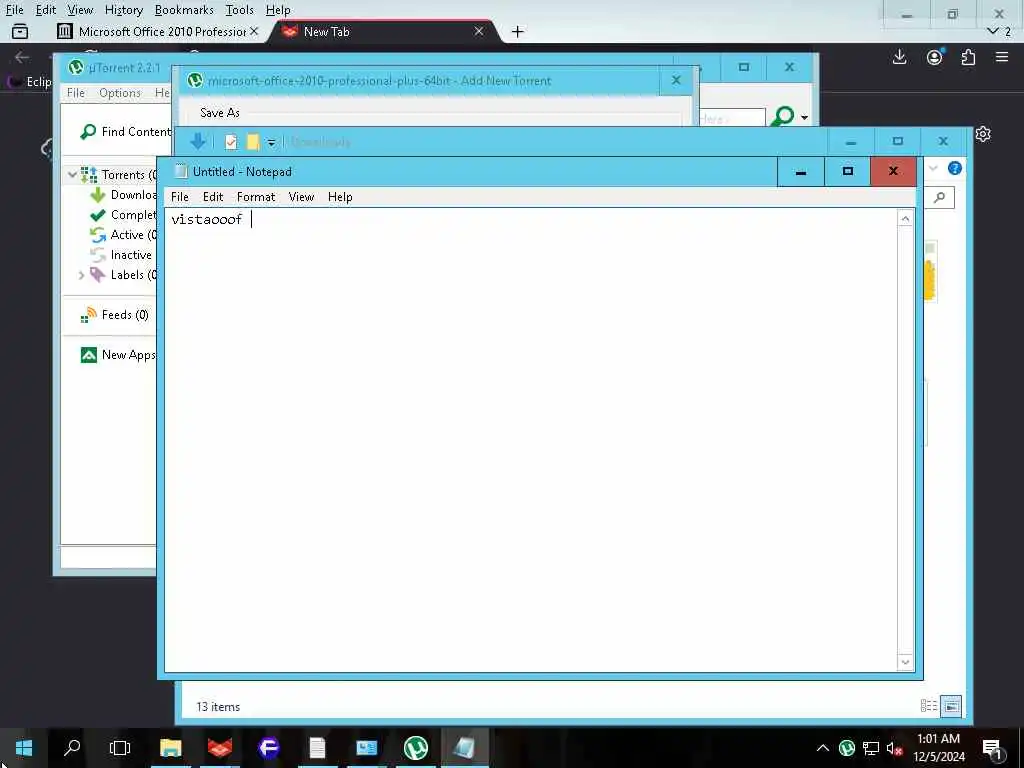This screenshot has height=768, width=1024.
Task: Open Notepad's Edit menu
Action: [213, 197]
